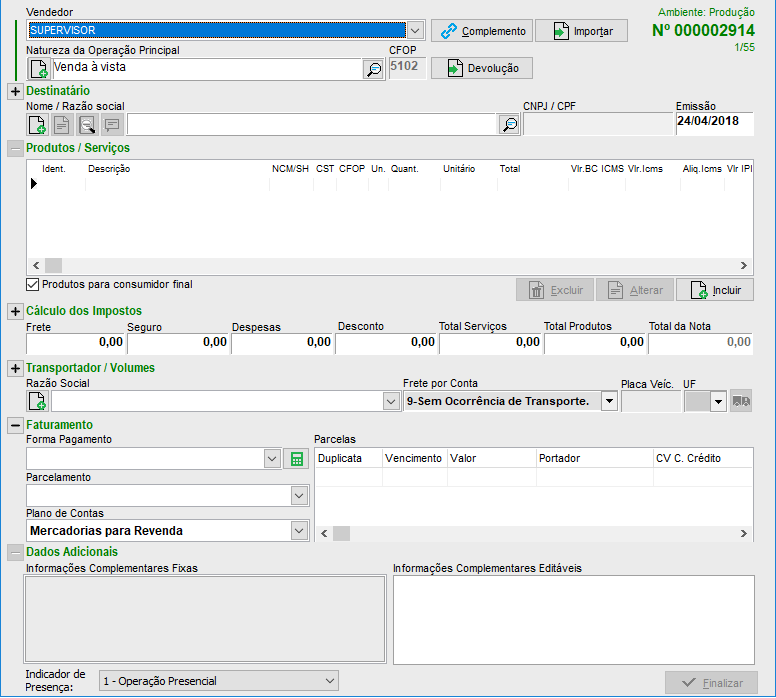Image resolution: width=776 pixels, height=698 pixels.
Task: Click the Importar button
Action: coord(581,31)
